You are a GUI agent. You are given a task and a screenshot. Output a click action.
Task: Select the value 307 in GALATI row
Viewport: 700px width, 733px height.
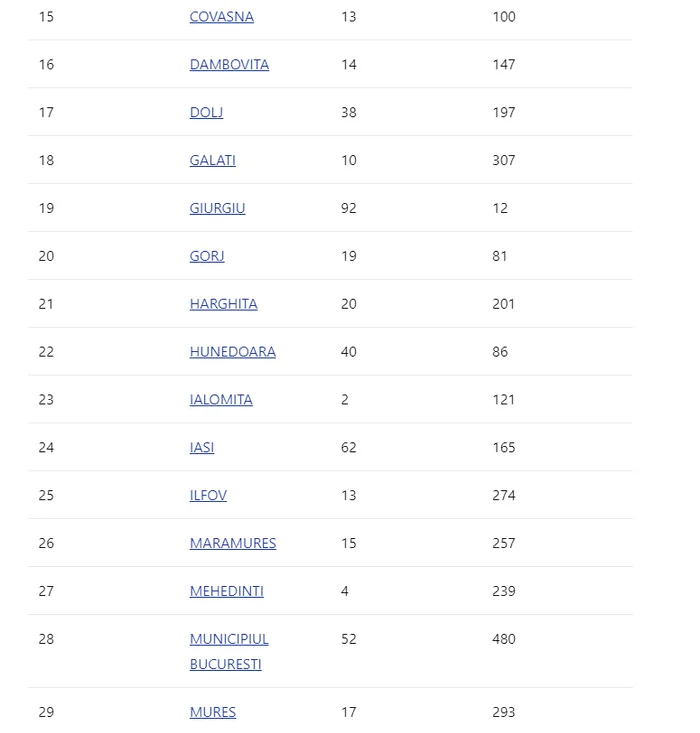coord(504,161)
